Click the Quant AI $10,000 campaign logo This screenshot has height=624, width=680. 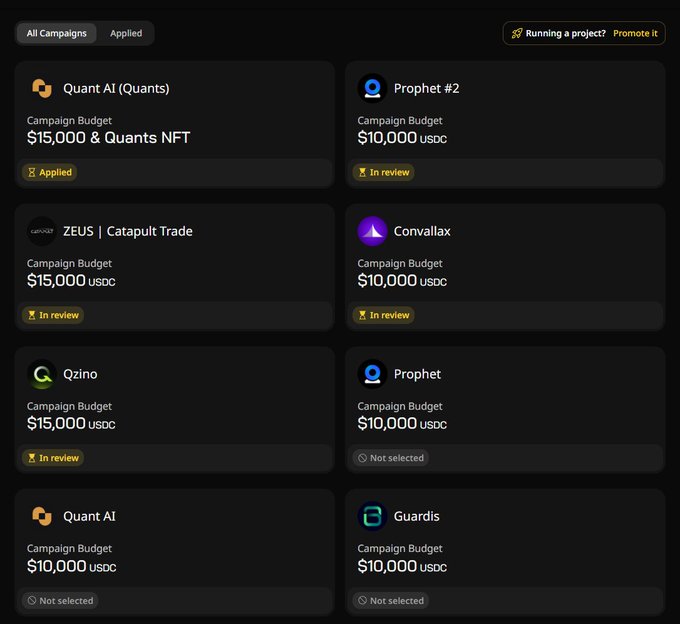tap(42, 516)
